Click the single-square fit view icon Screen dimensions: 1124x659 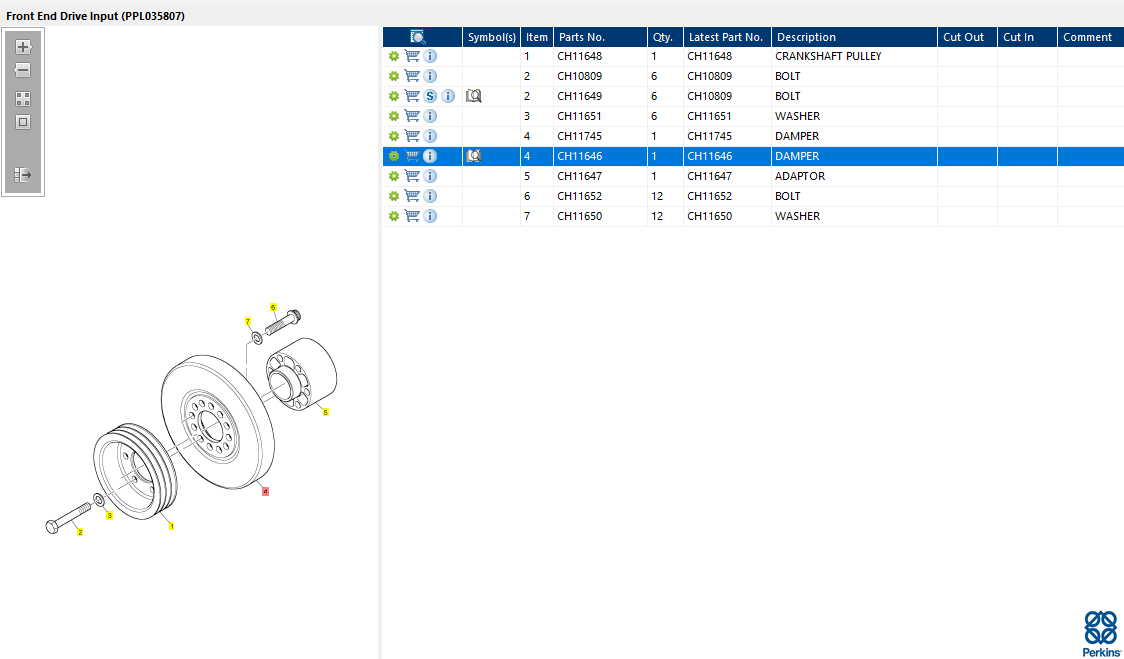point(23,122)
